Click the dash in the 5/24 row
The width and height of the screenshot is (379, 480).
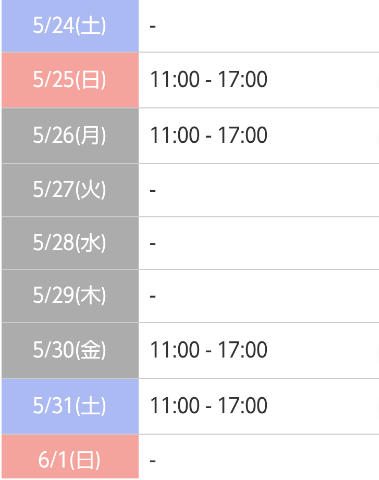tap(153, 26)
